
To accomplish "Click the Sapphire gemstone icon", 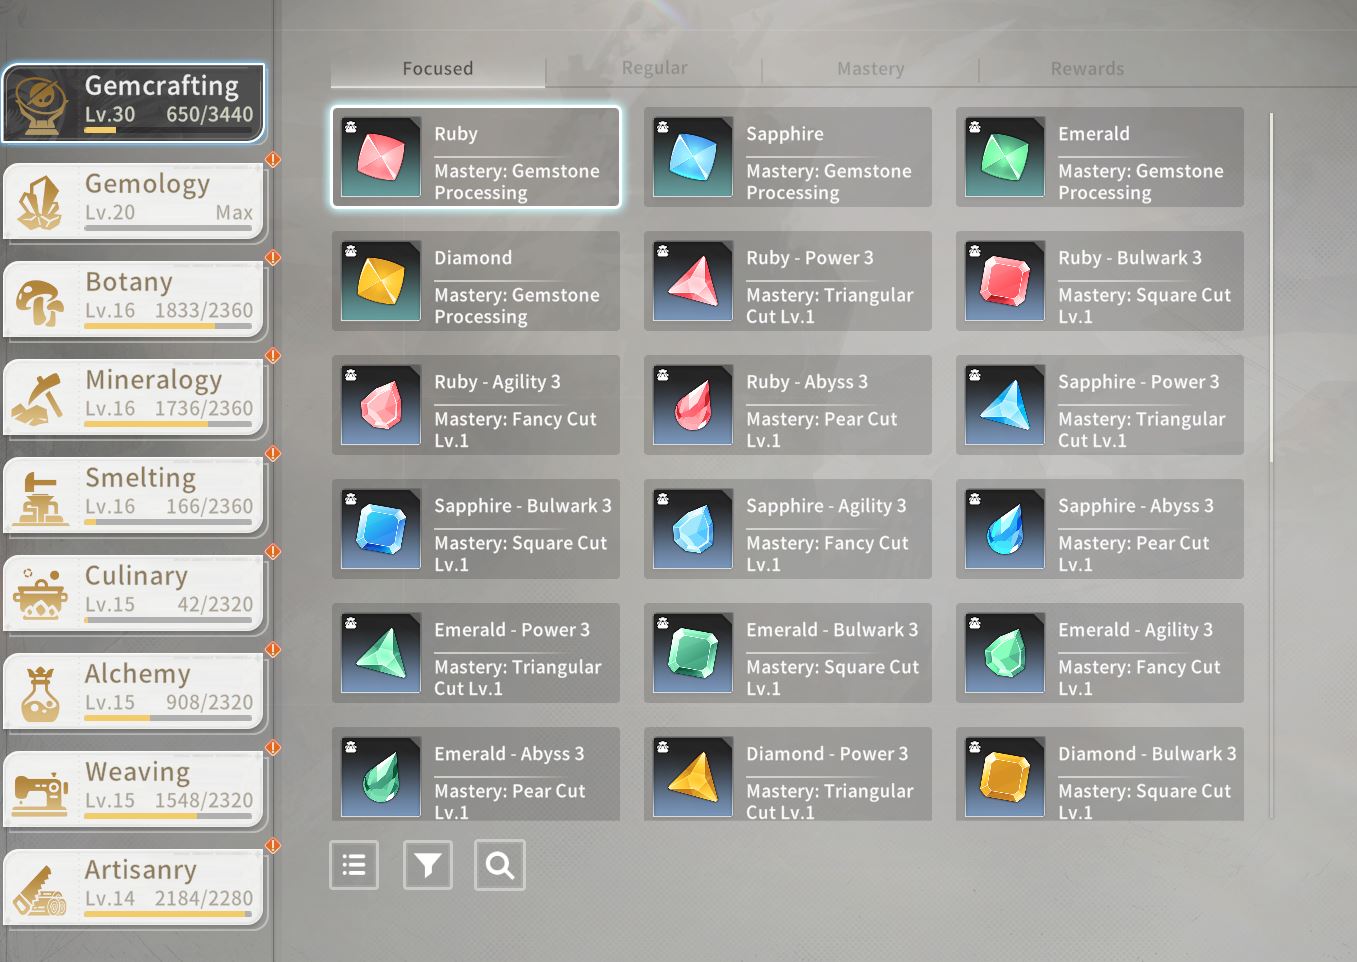I will pos(692,157).
